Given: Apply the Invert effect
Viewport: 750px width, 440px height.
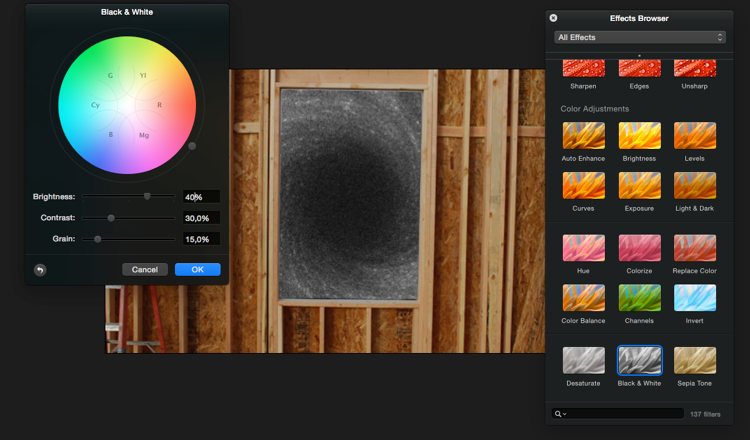Looking at the screenshot, I should coord(695,298).
